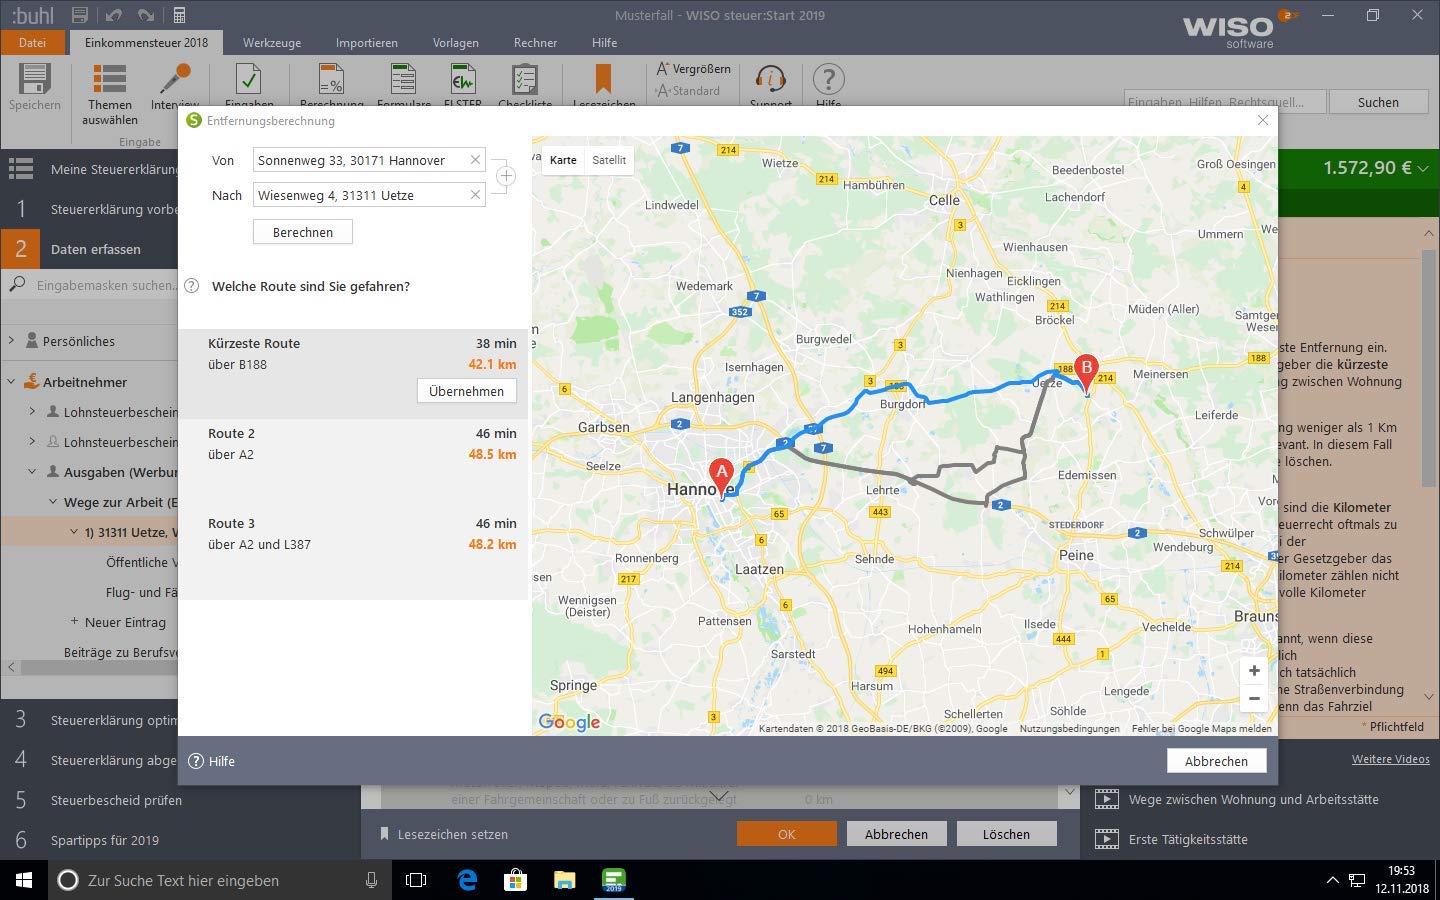Click map marker B near Uetze

[1086, 374]
